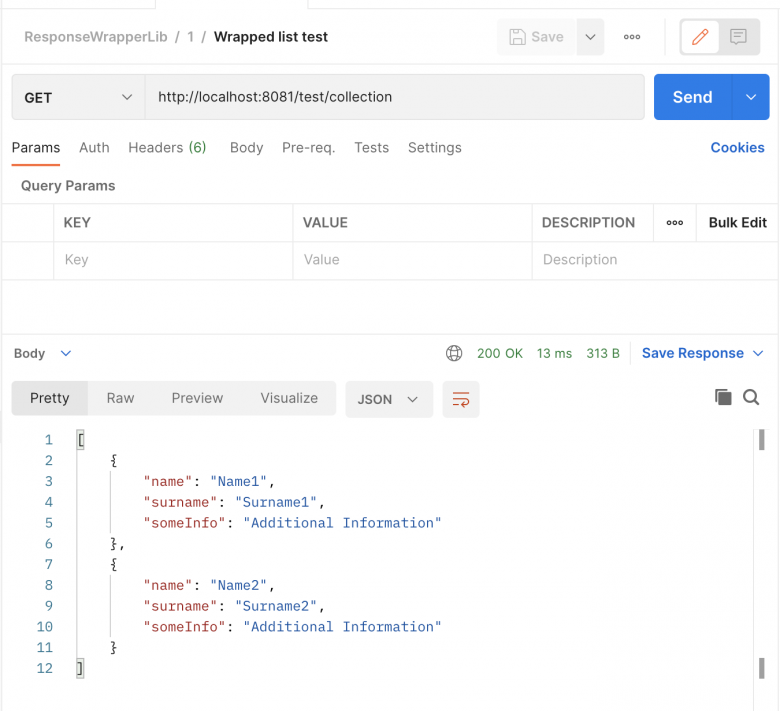Click the Cookies link
Viewport: 780px width, 711px height.
[x=737, y=148]
